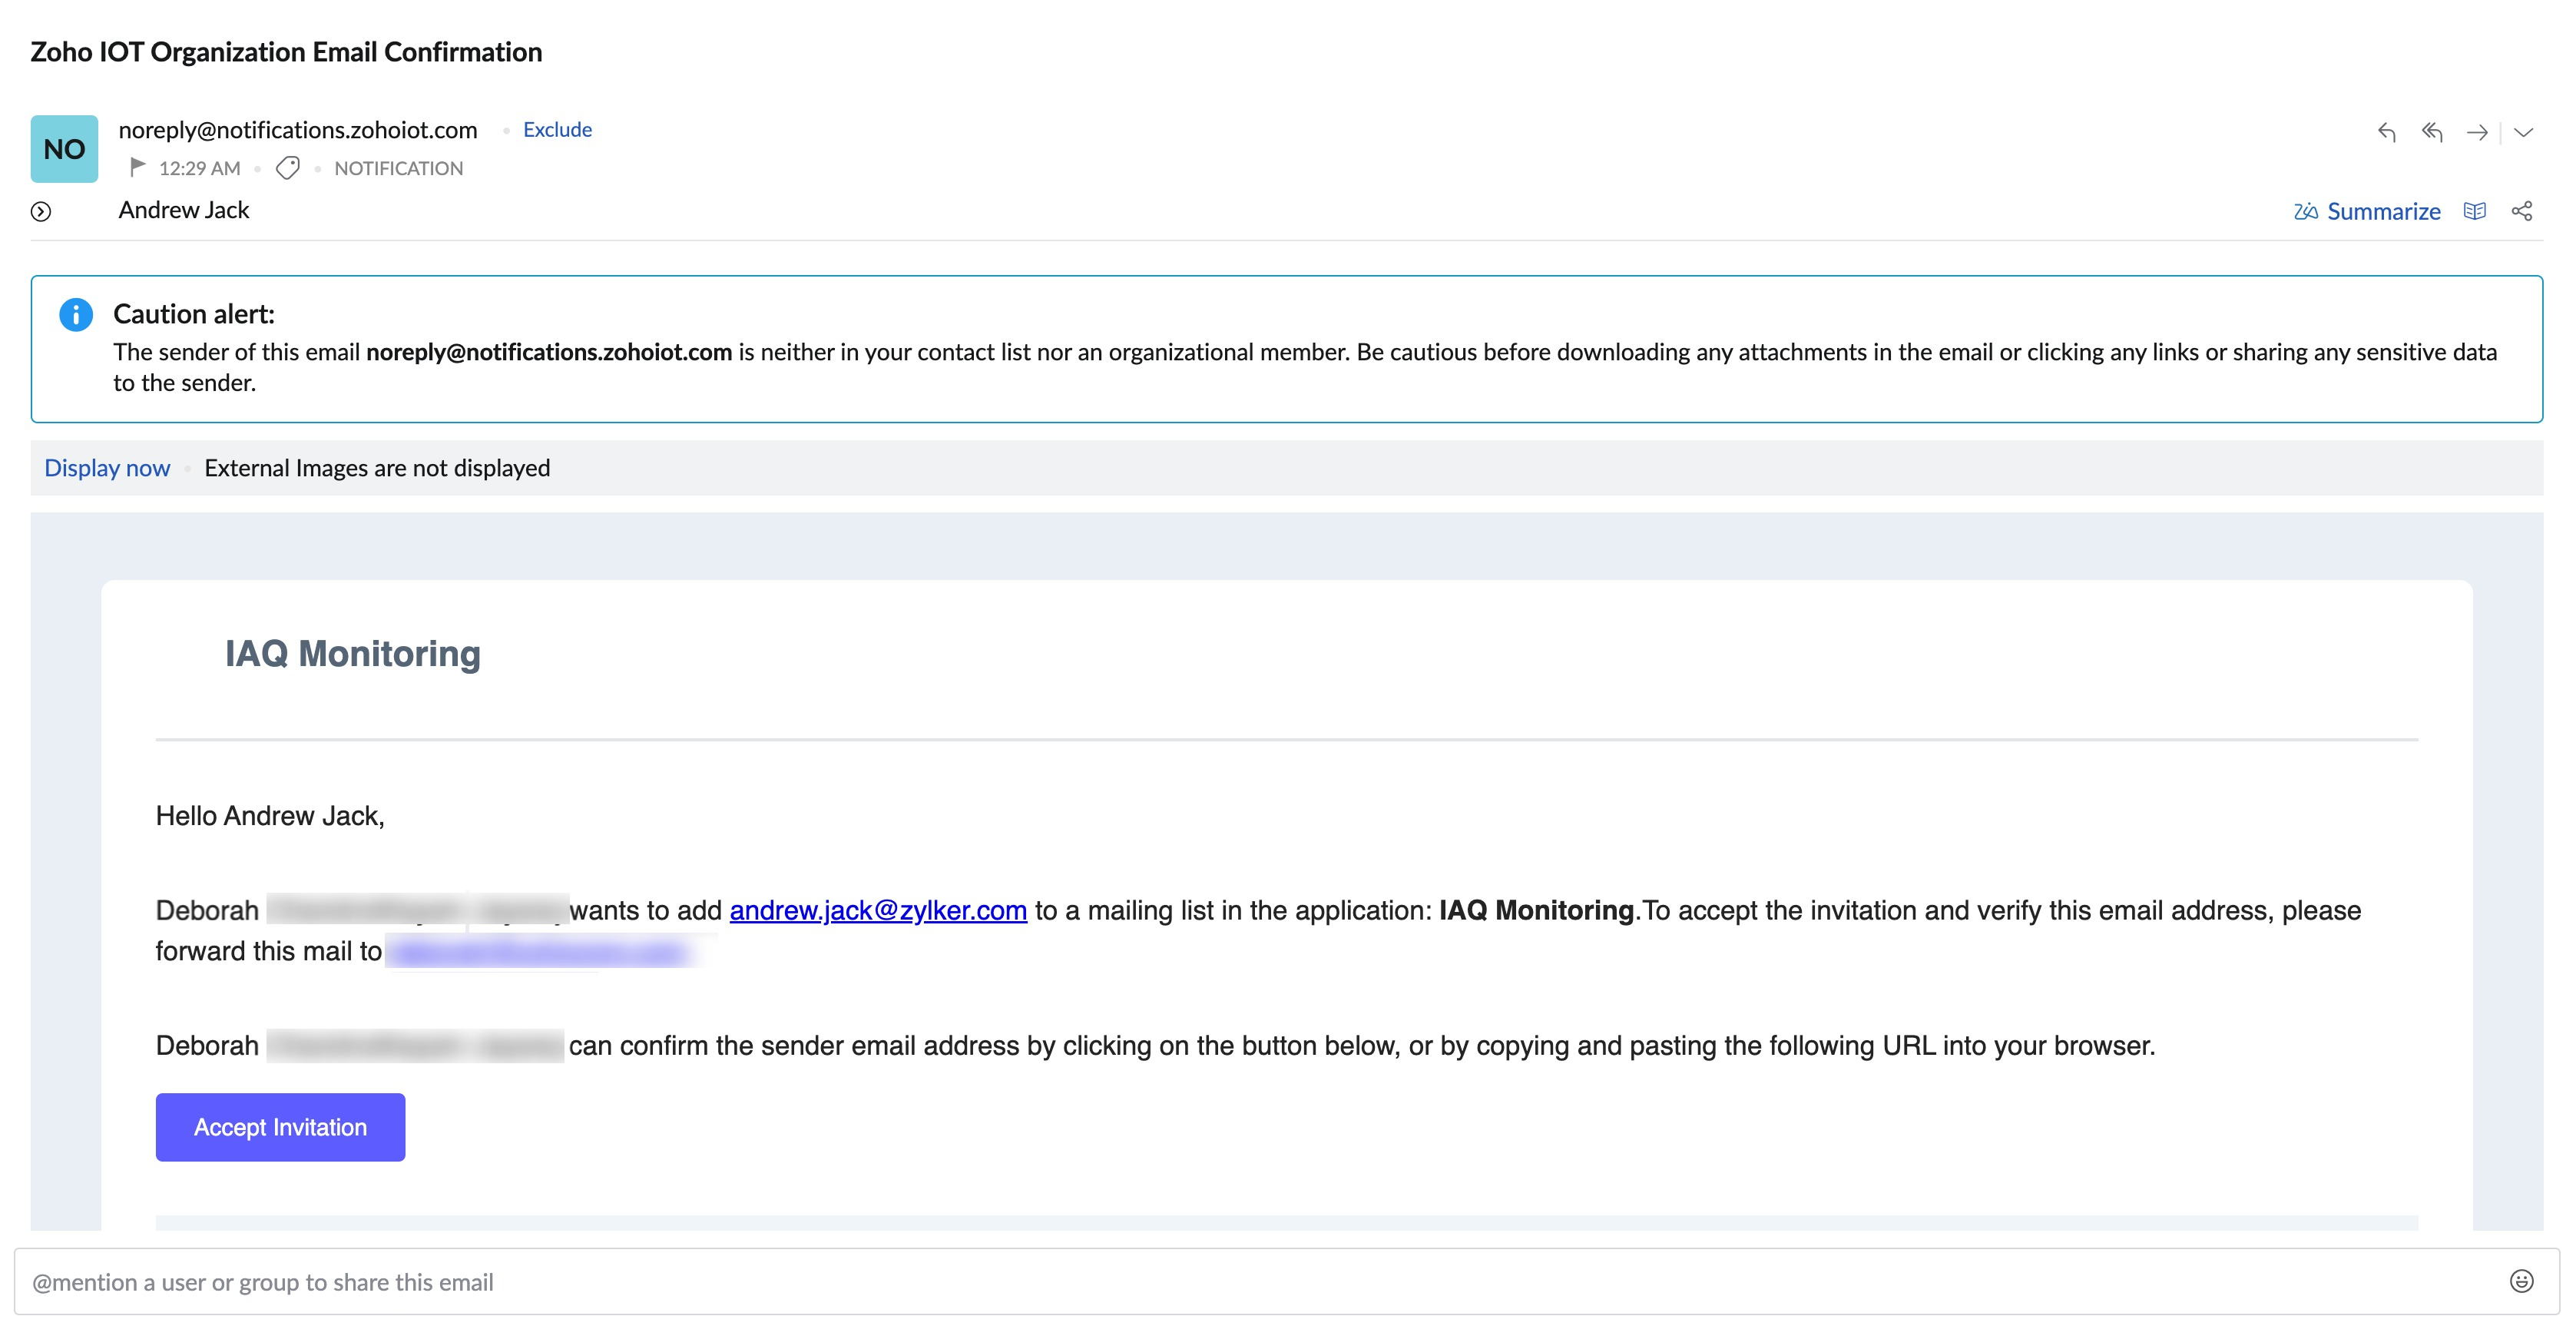Image resolution: width=2576 pixels, height=1326 pixels.
Task: Click the caution alert info icon
Action: click(76, 314)
